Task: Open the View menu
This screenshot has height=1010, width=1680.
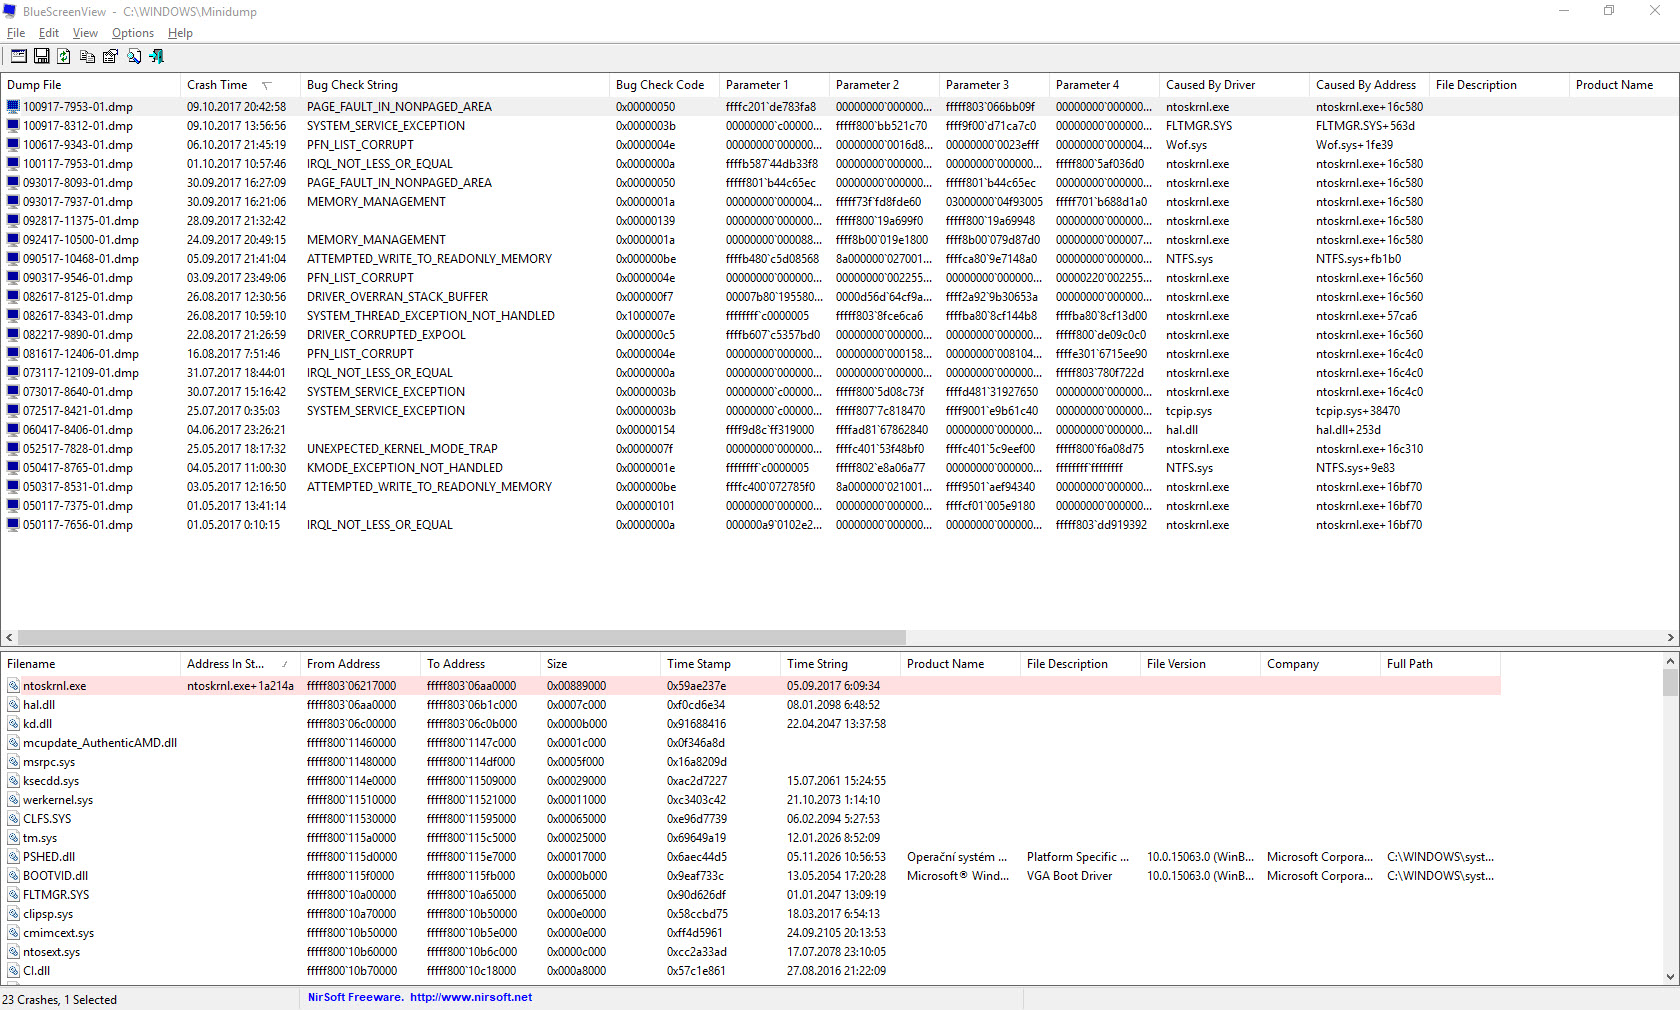Action: 85,33
